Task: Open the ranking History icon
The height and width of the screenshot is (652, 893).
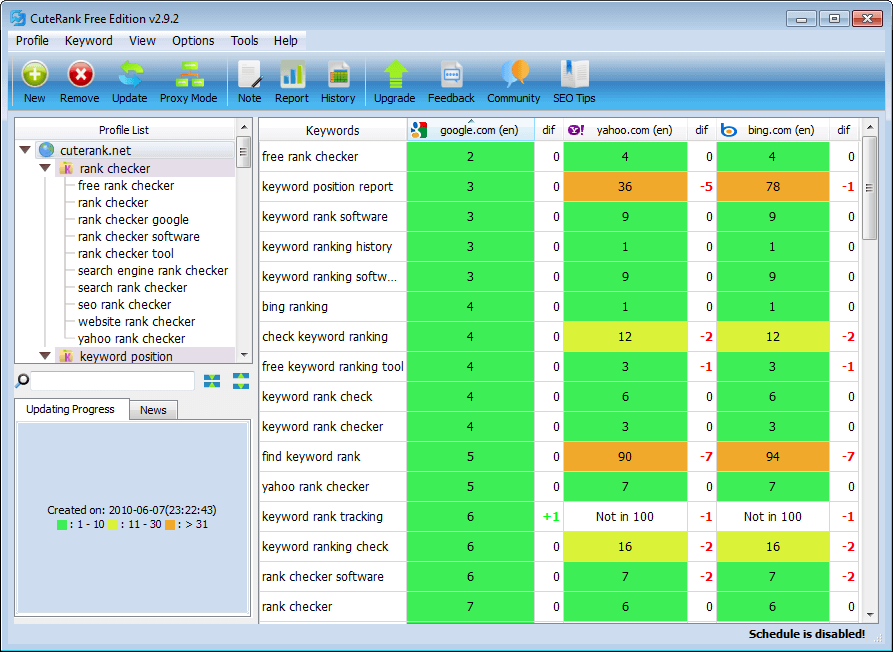Action: (x=338, y=75)
